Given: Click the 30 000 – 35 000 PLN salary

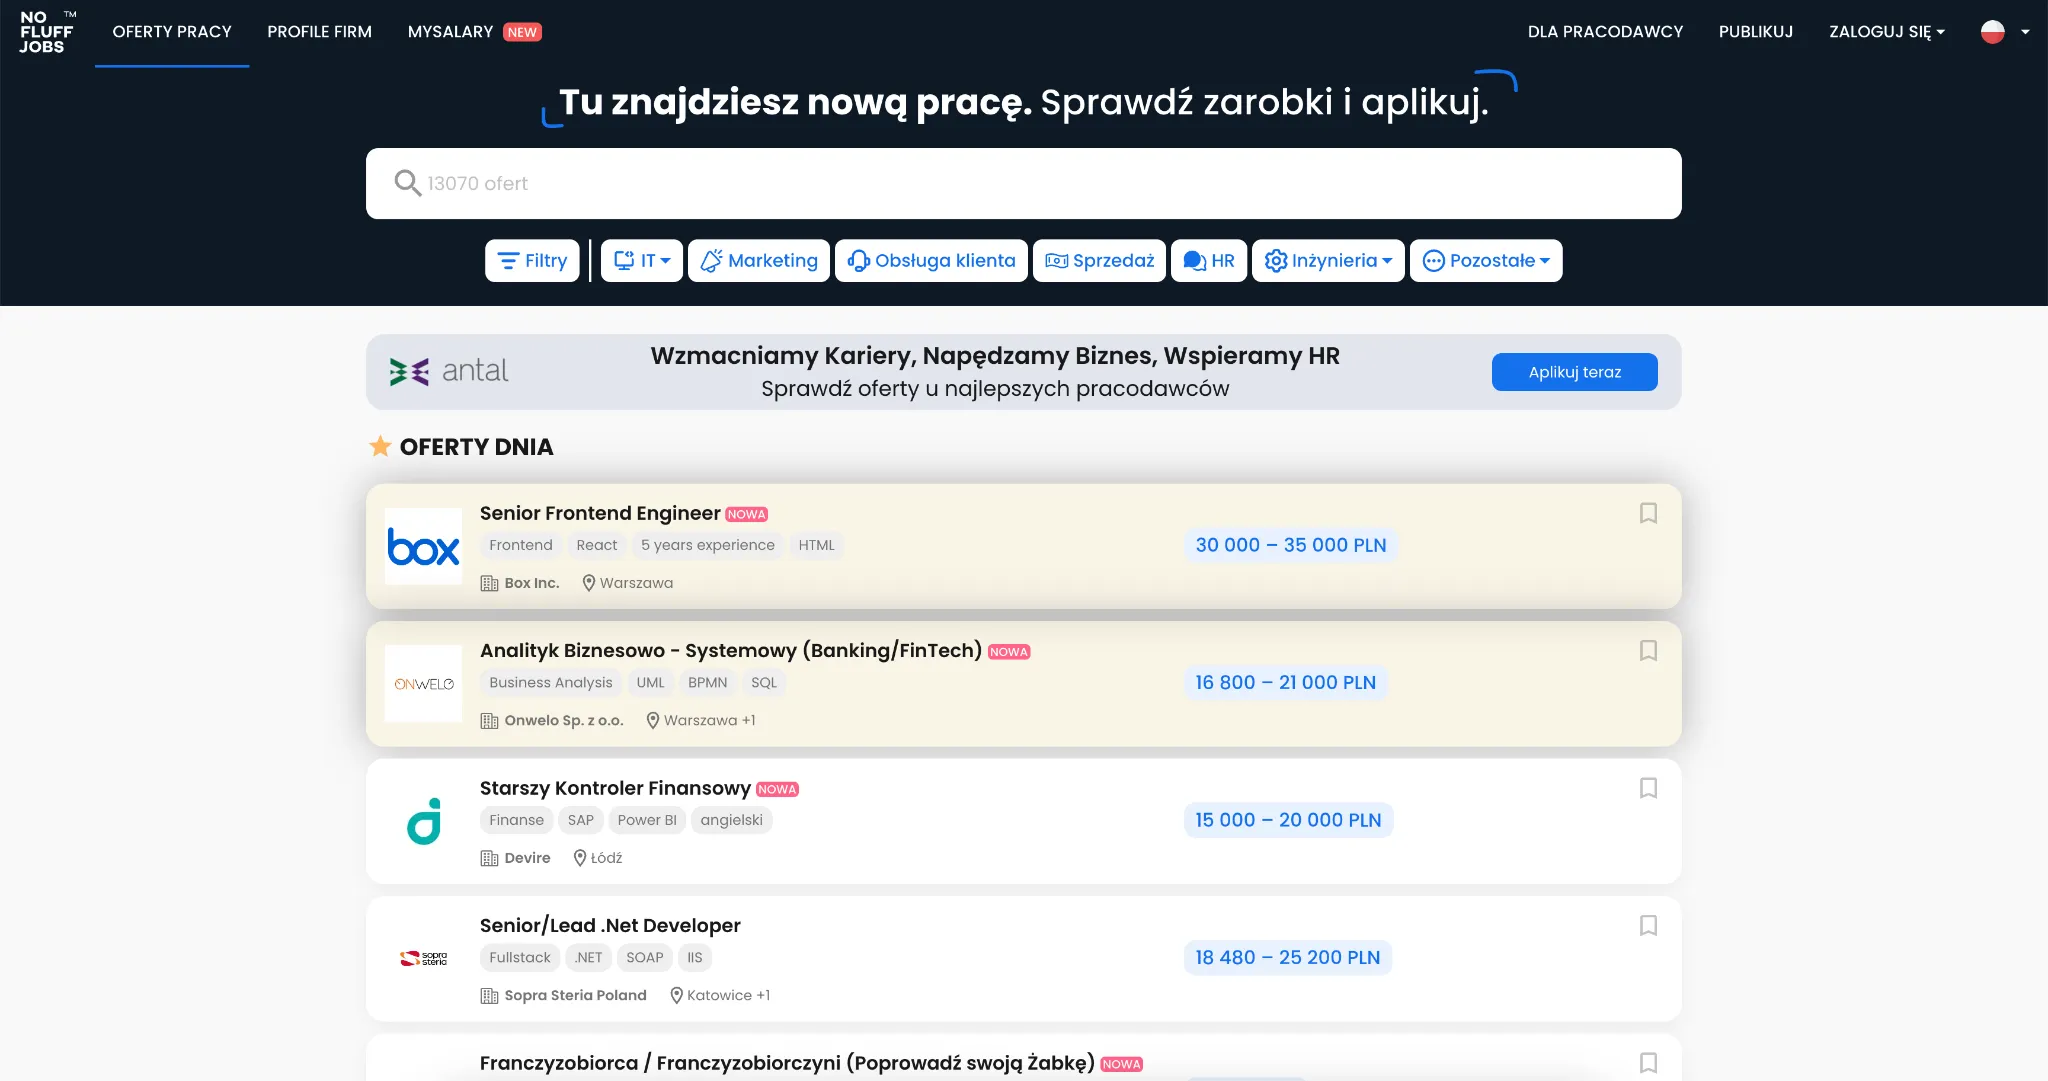Looking at the screenshot, I should point(1291,545).
